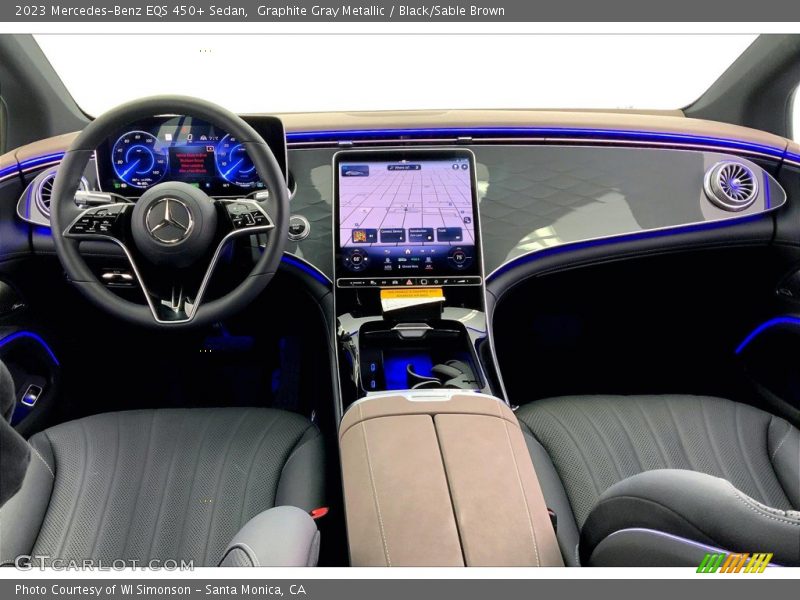Tap the camera view icon on bar
Viewport: 800px width, 600px height.
(395, 282)
